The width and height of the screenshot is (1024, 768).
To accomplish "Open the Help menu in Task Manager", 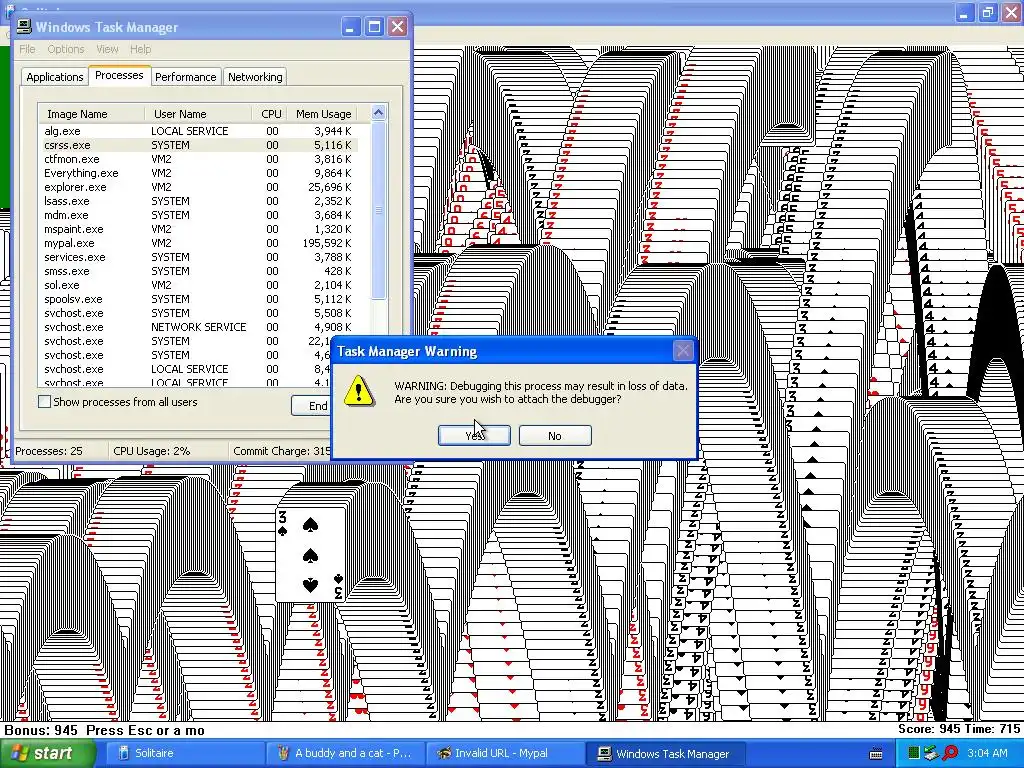I will [x=140, y=49].
